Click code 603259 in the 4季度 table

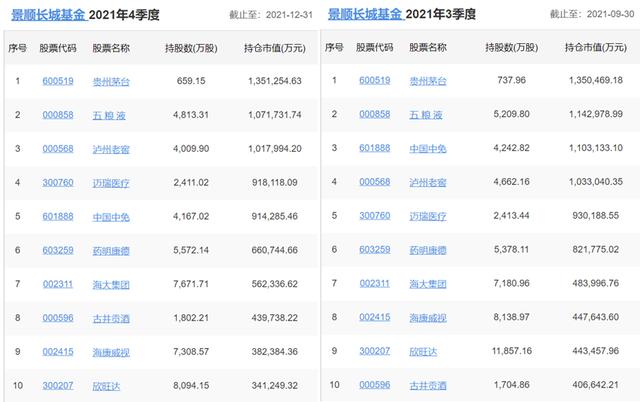tap(58, 251)
